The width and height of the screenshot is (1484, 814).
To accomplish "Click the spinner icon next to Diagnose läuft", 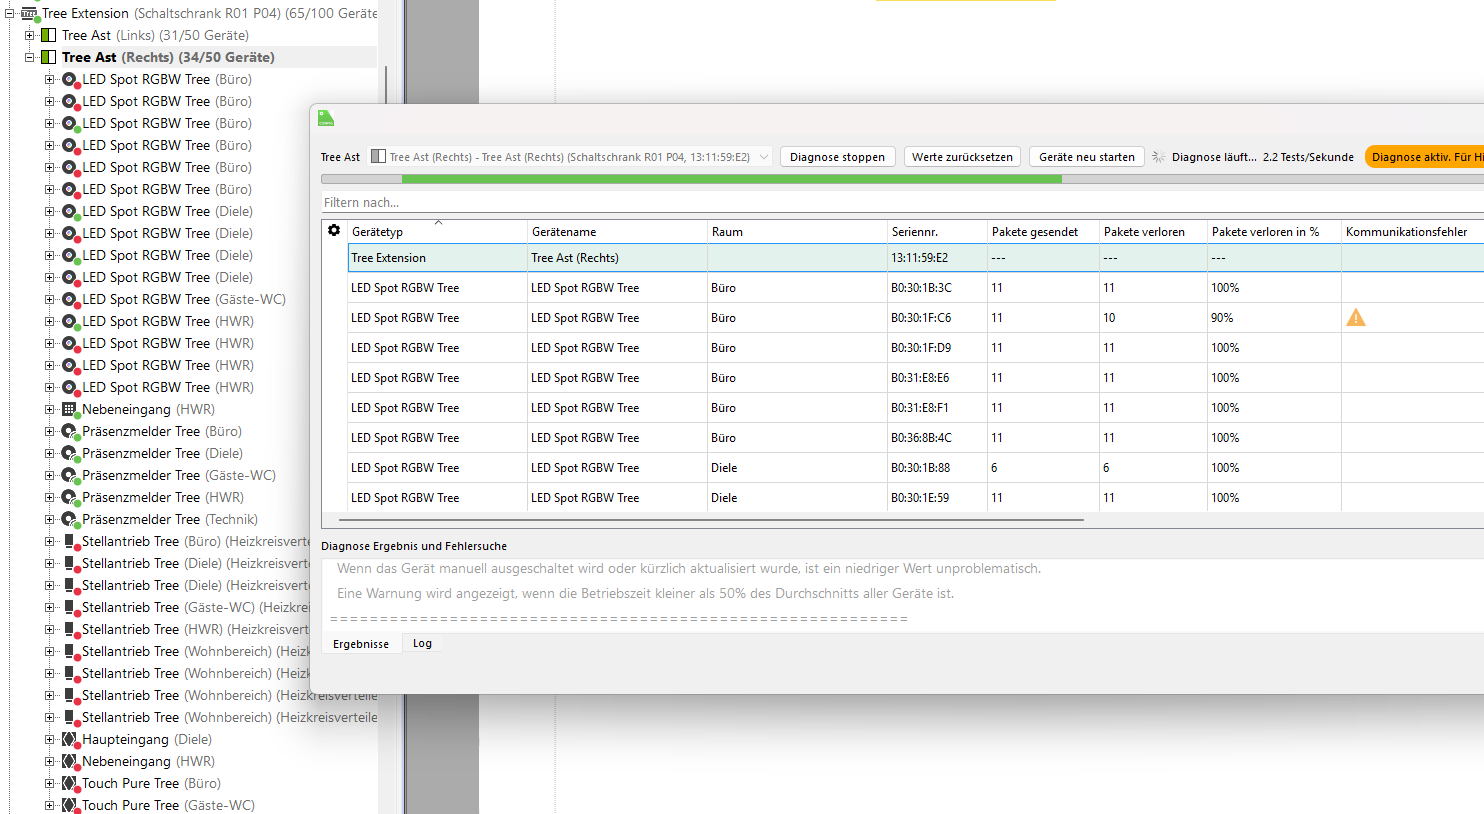I will click(x=1158, y=157).
